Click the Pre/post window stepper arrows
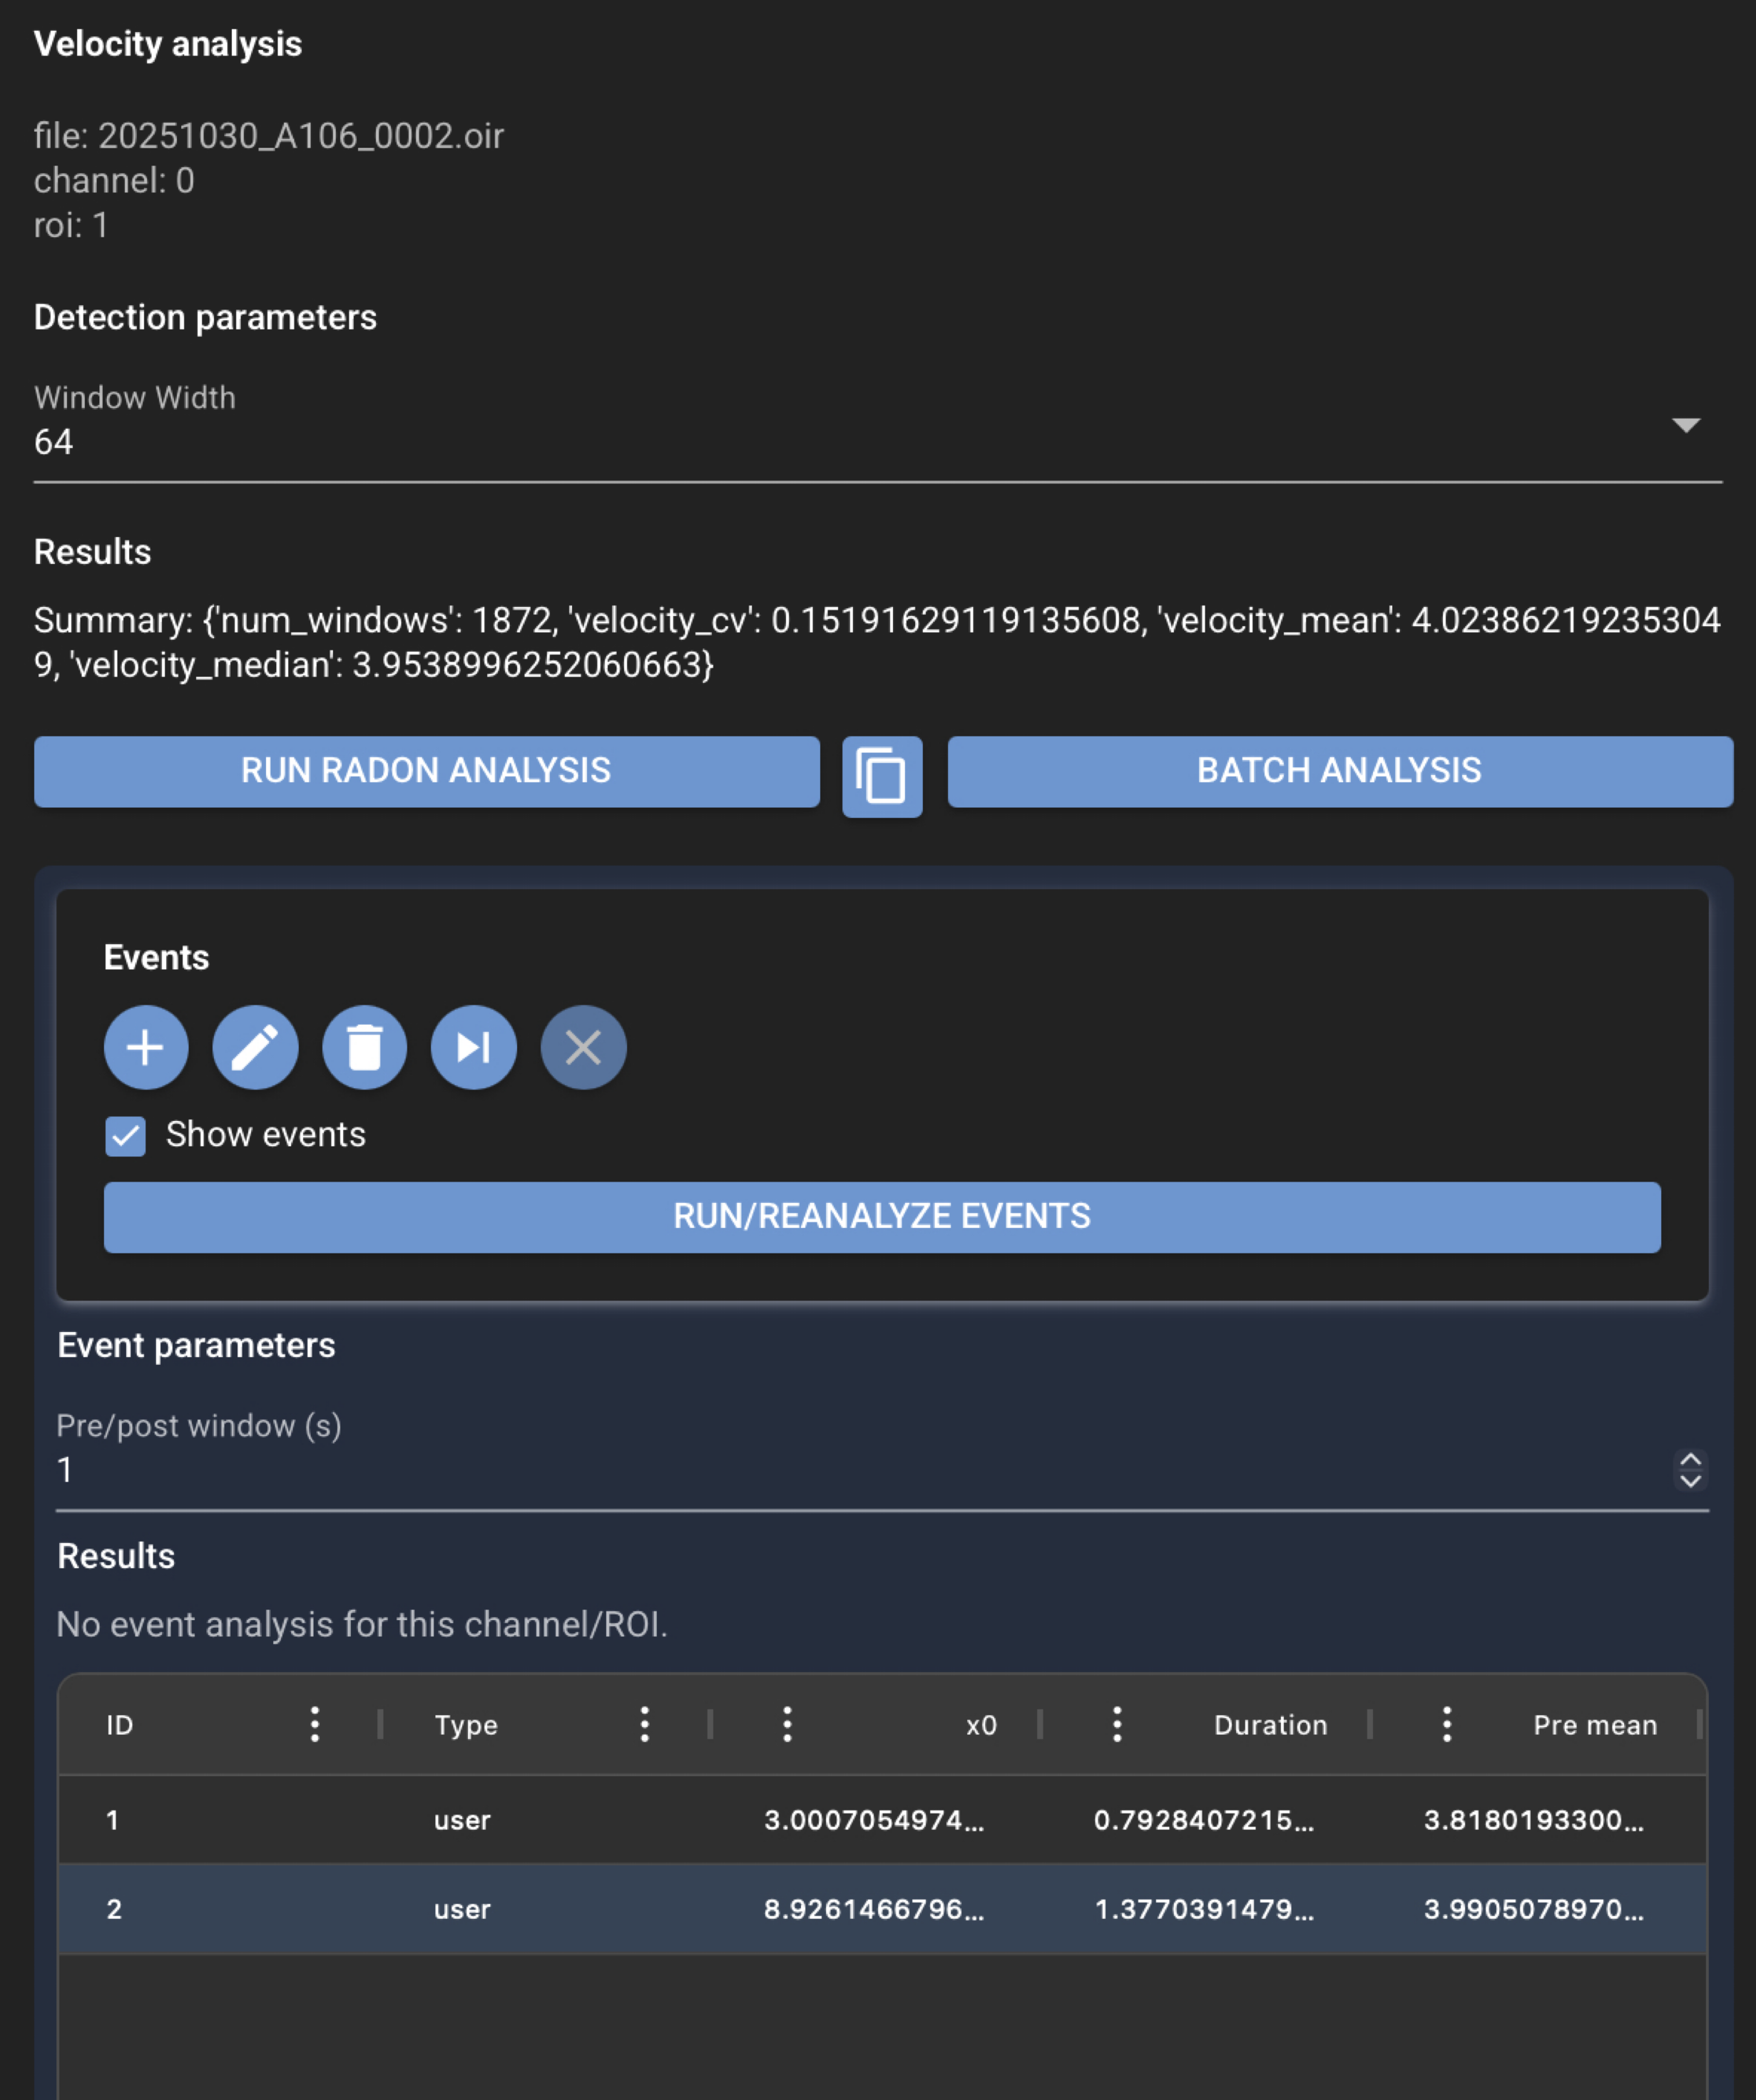 coord(1690,1470)
